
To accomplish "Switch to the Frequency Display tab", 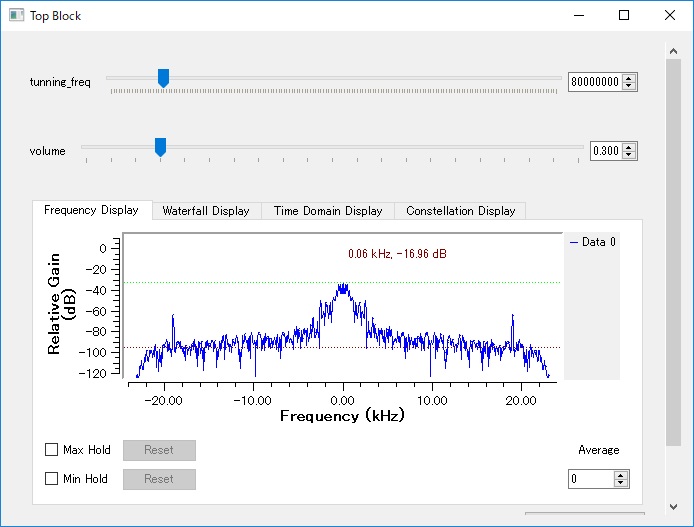I will click(x=92, y=210).
